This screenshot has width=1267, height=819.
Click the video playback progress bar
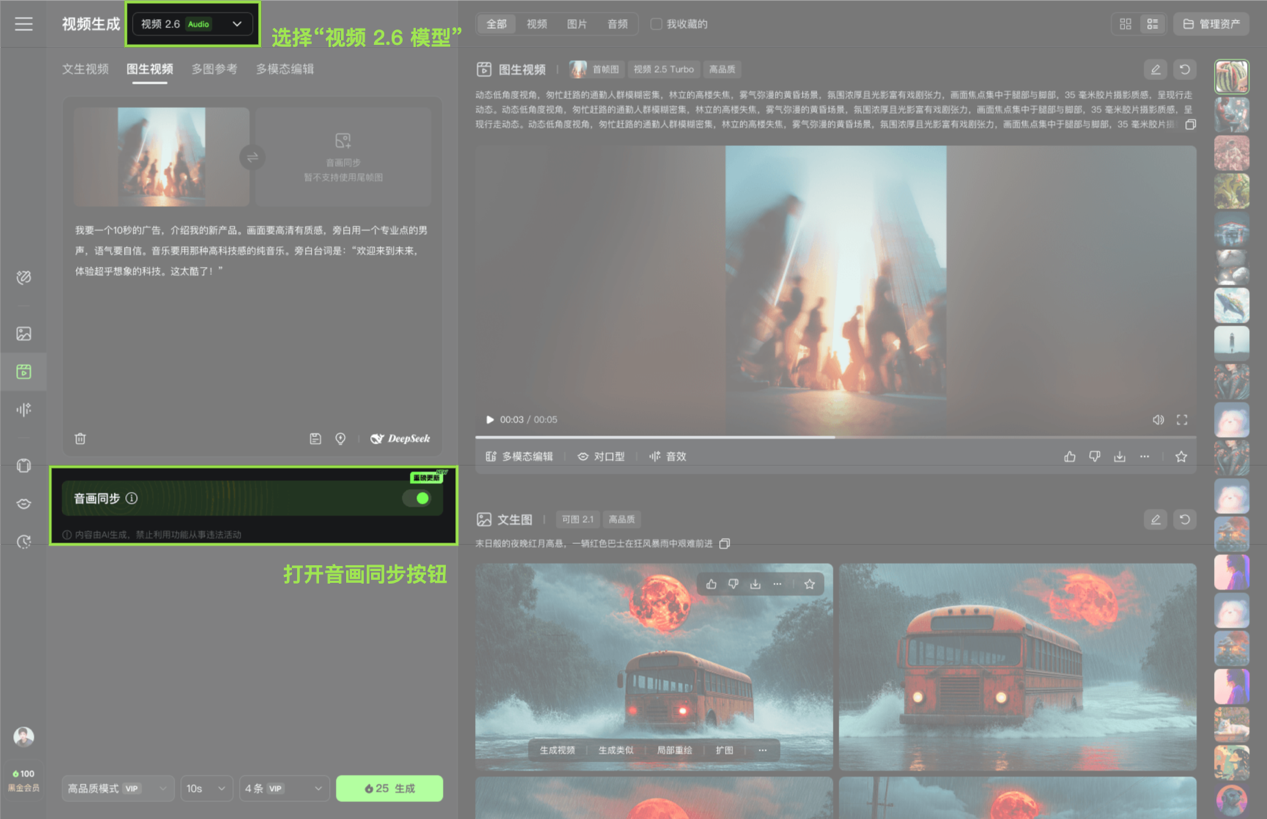(835, 436)
